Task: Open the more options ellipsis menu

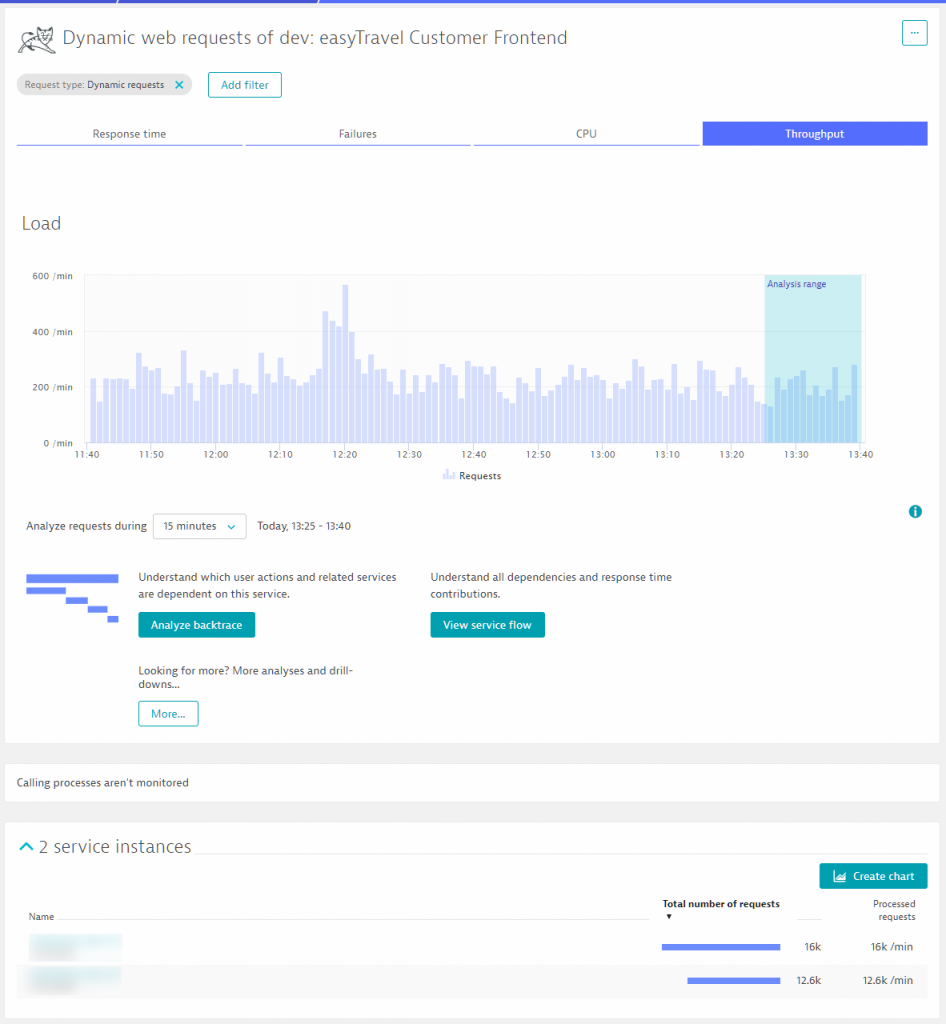Action: tap(914, 33)
